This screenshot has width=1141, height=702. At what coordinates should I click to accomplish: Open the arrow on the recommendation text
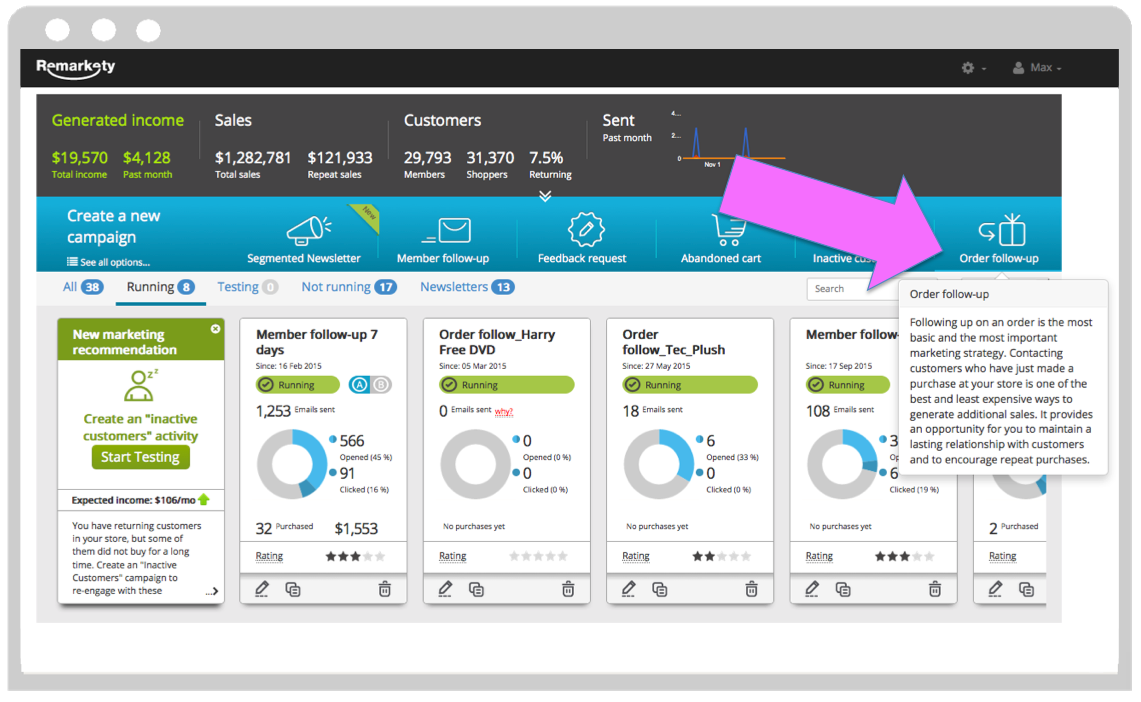212,591
